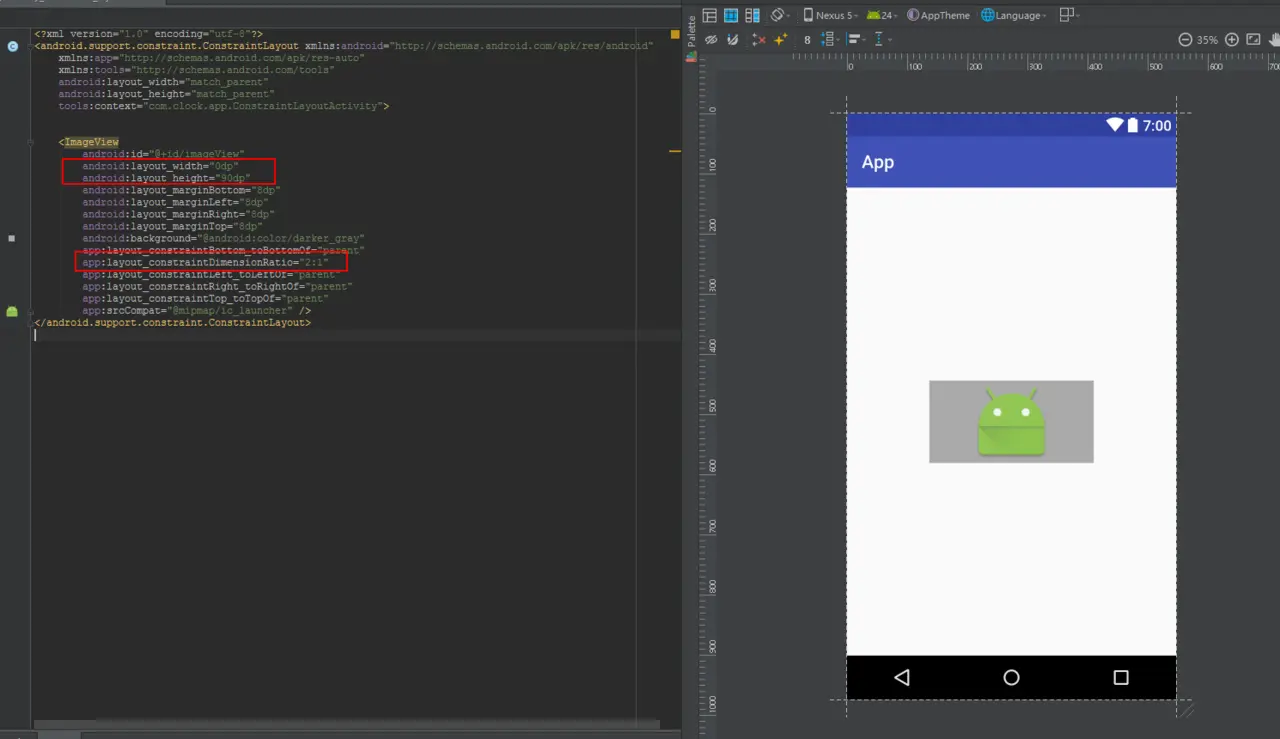Switch to Design surface view icon

[710, 15]
